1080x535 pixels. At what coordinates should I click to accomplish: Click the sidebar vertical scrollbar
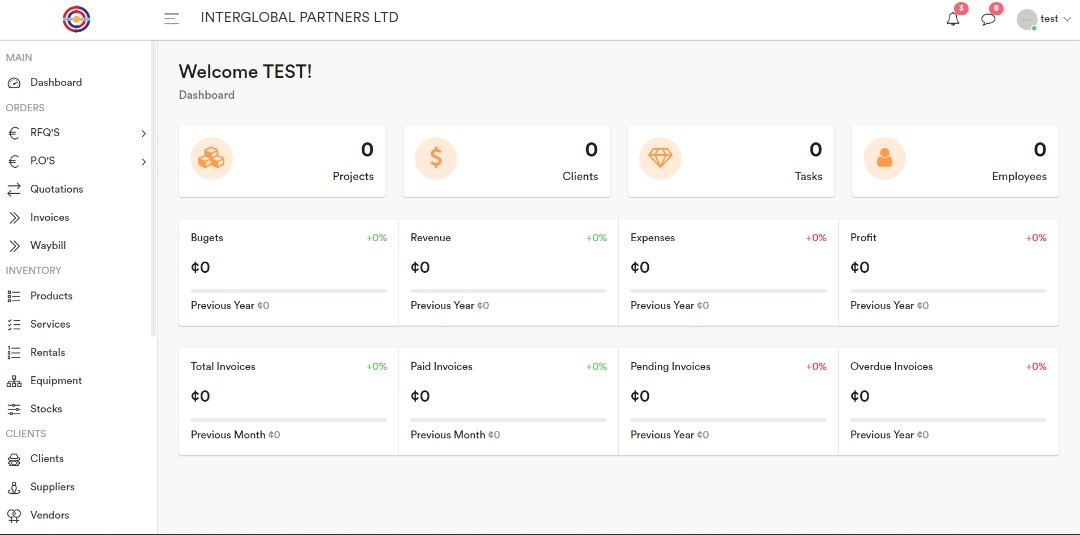click(x=153, y=190)
